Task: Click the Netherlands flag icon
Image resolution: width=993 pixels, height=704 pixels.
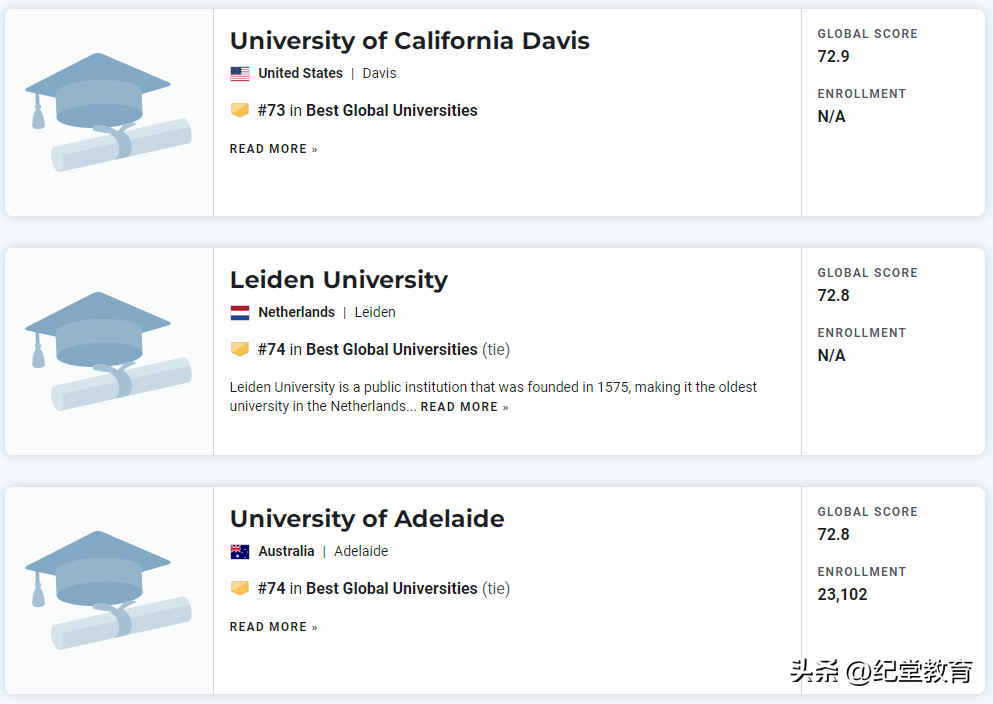Action: [240, 312]
